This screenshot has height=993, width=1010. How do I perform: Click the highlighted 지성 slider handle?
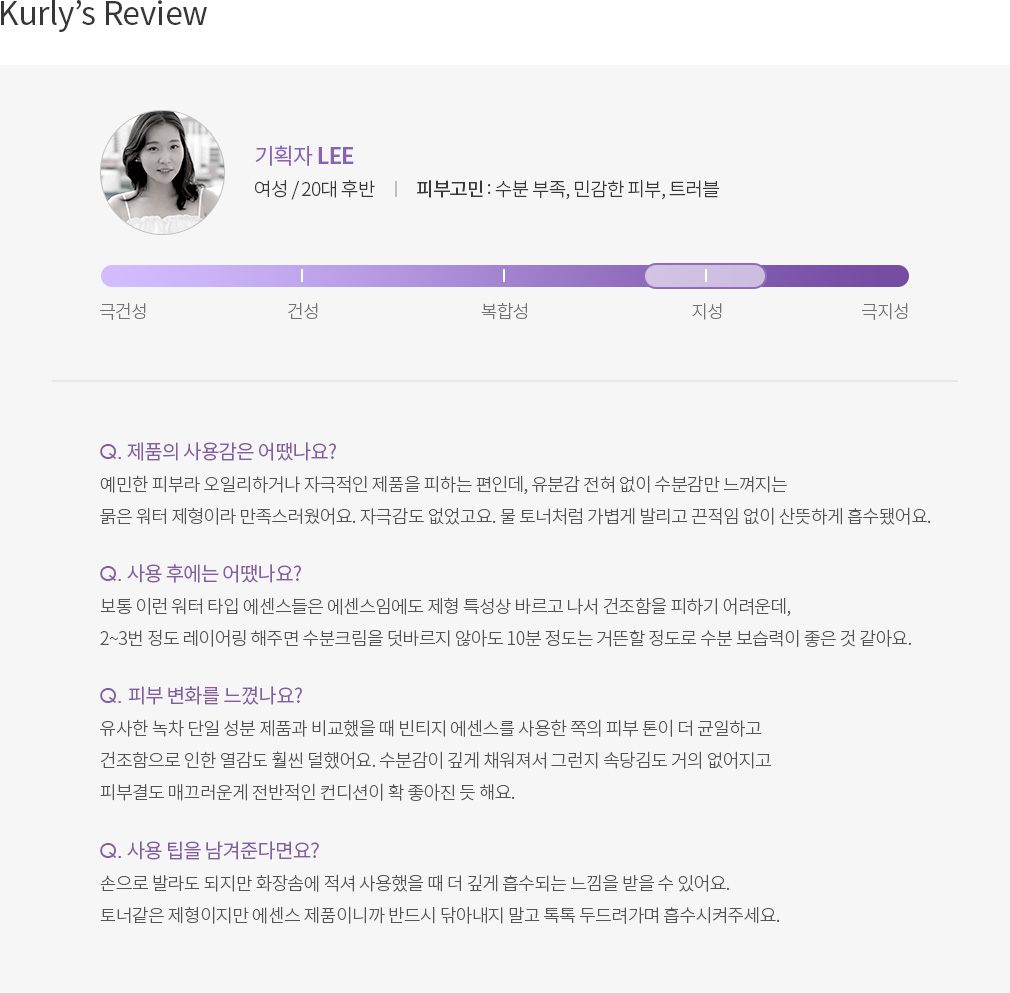pos(705,276)
